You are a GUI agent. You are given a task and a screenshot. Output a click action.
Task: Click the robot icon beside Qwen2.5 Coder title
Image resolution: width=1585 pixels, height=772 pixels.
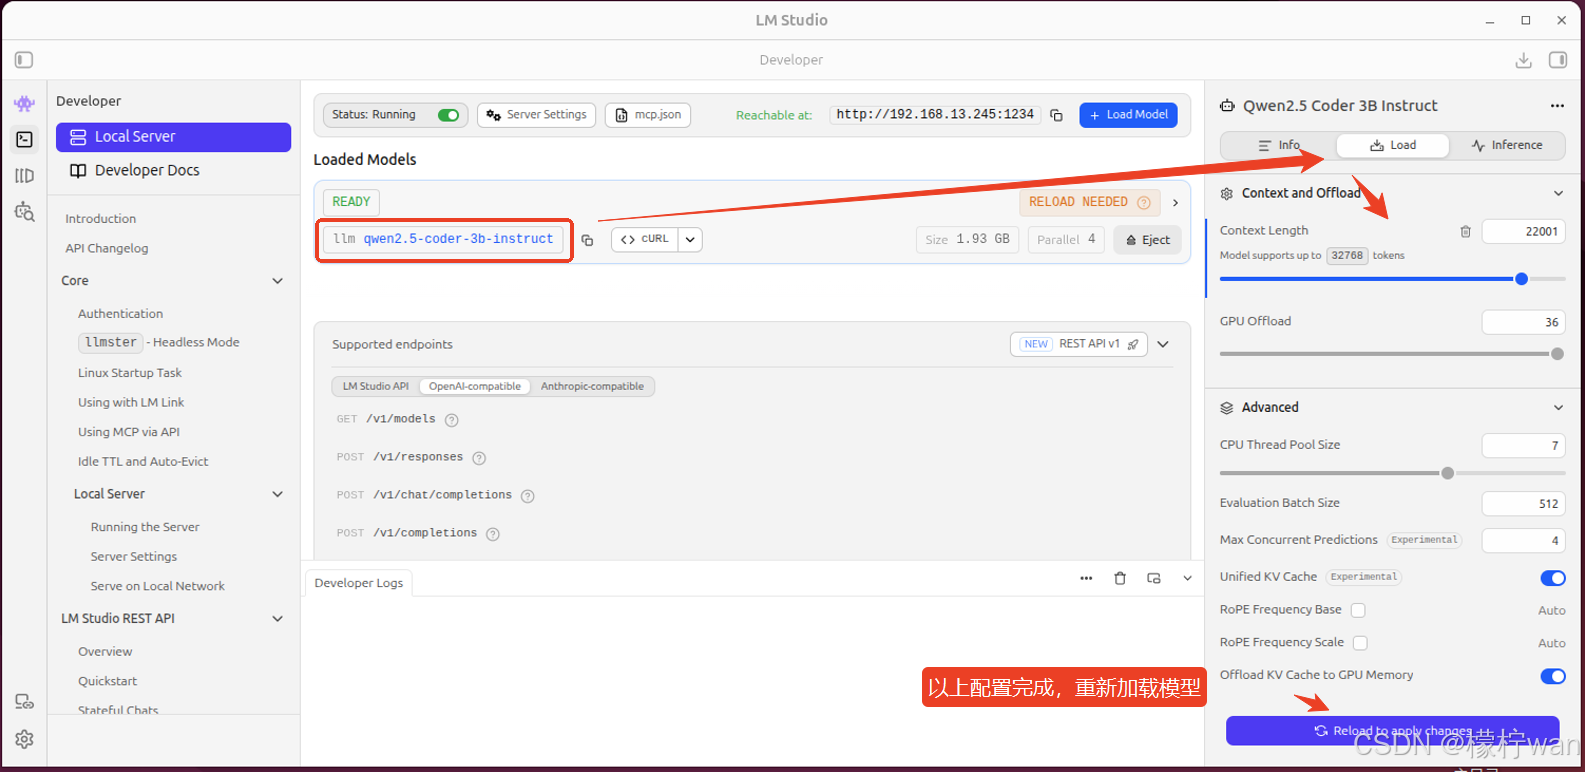pyautogui.click(x=1227, y=106)
